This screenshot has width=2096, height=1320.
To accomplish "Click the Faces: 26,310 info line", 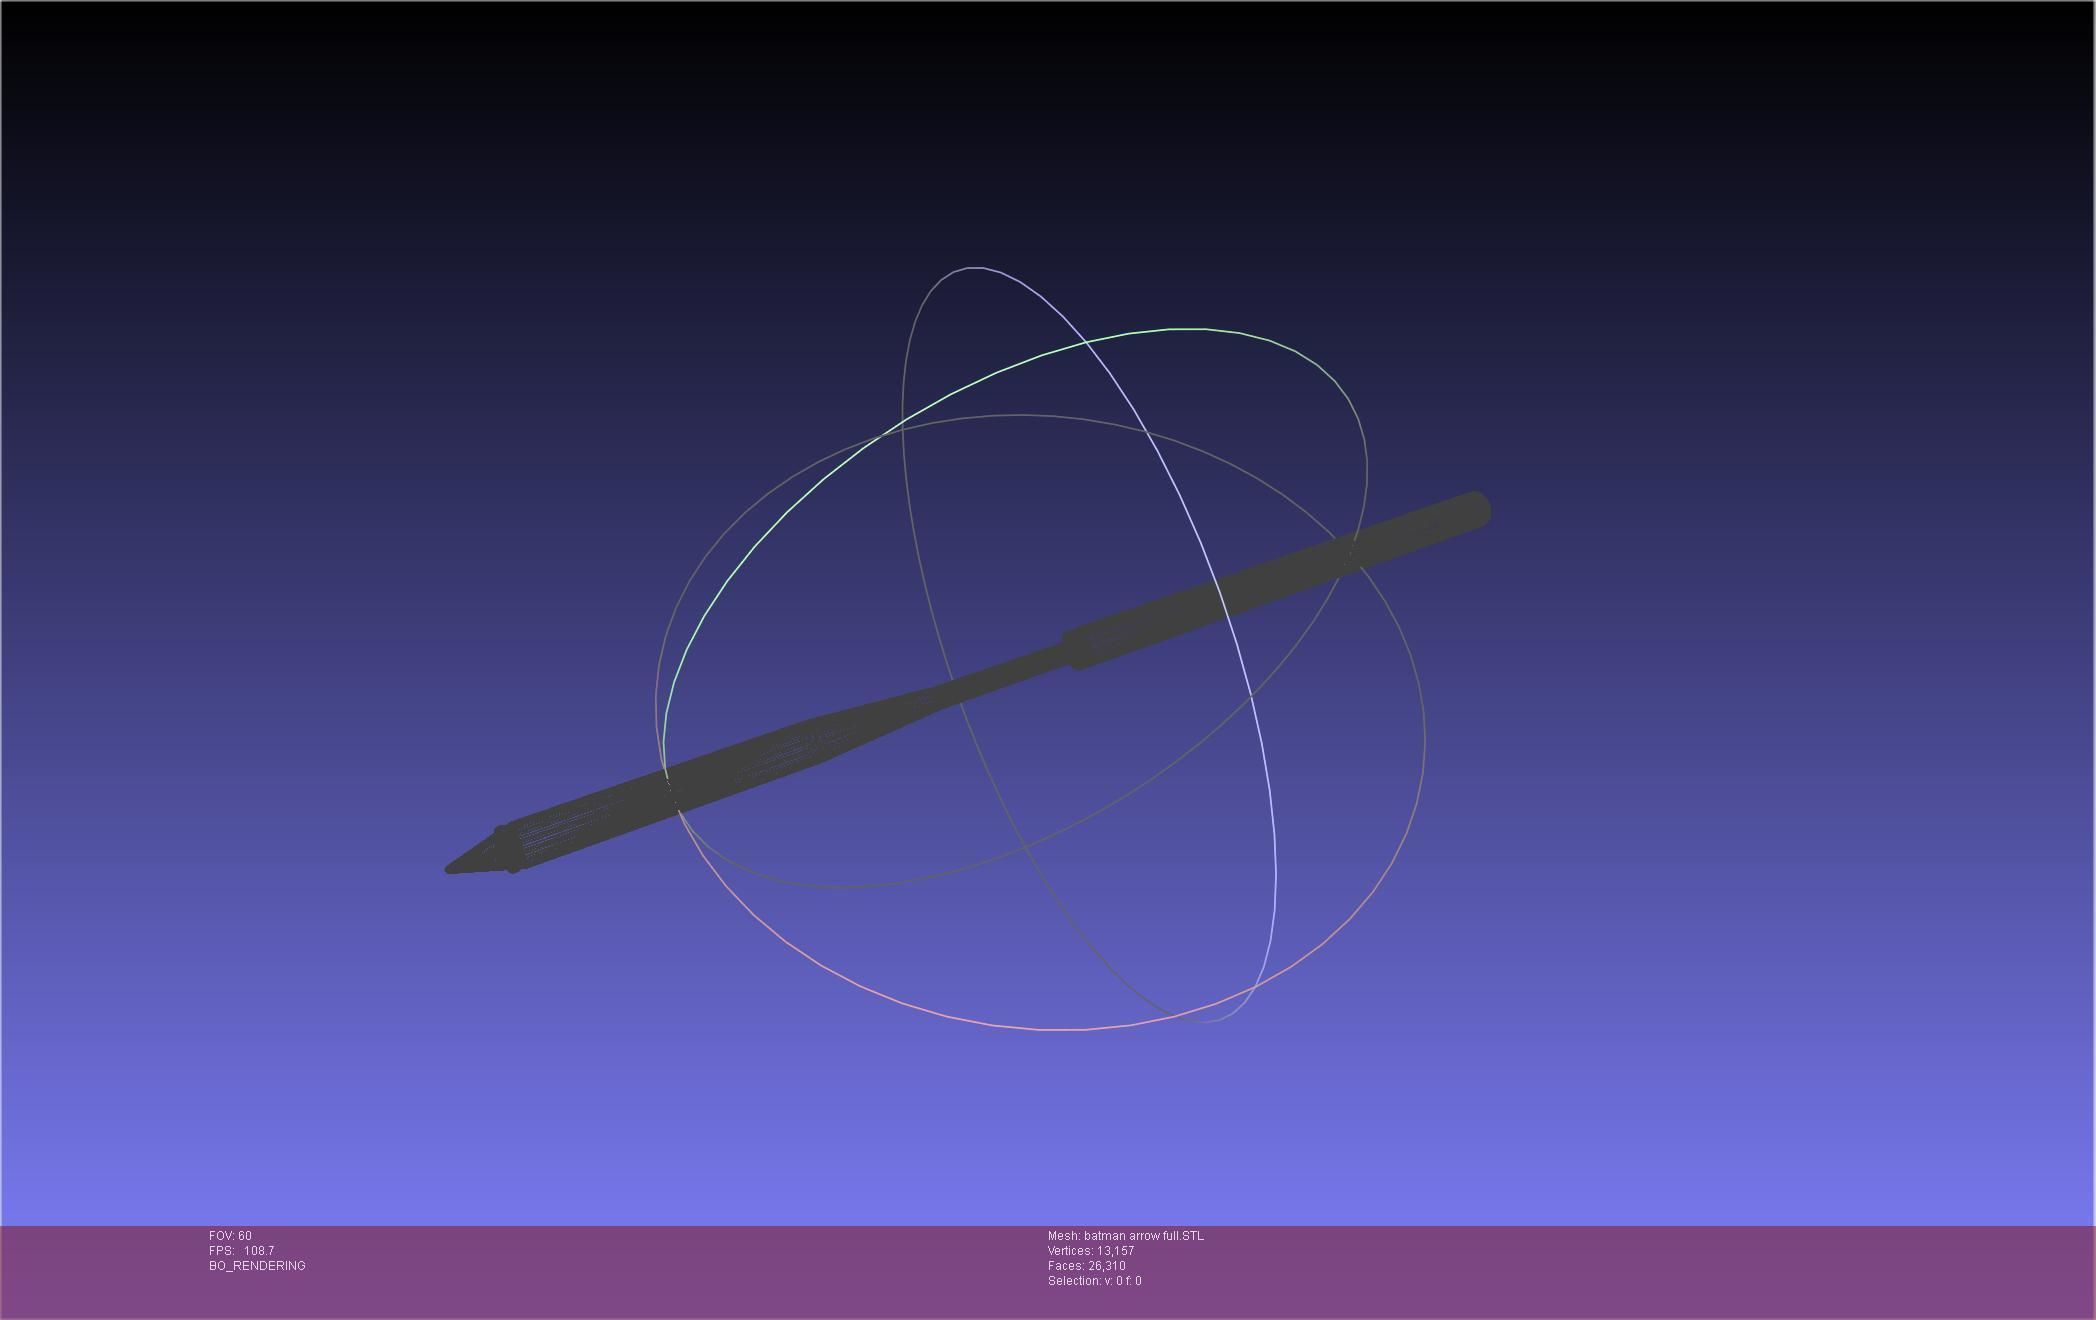I will [1086, 1266].
